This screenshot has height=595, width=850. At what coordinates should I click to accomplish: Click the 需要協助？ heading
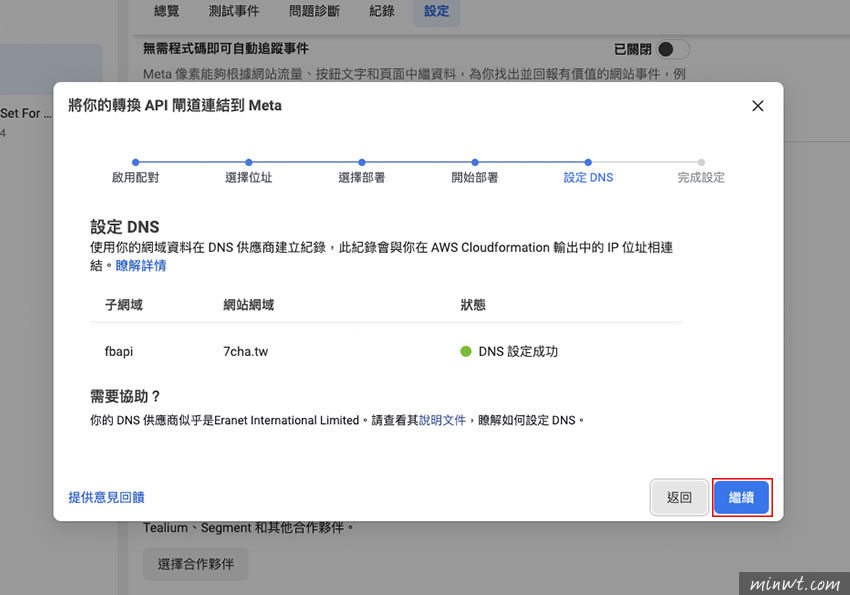pyautogui.click(x=125, y=396)
